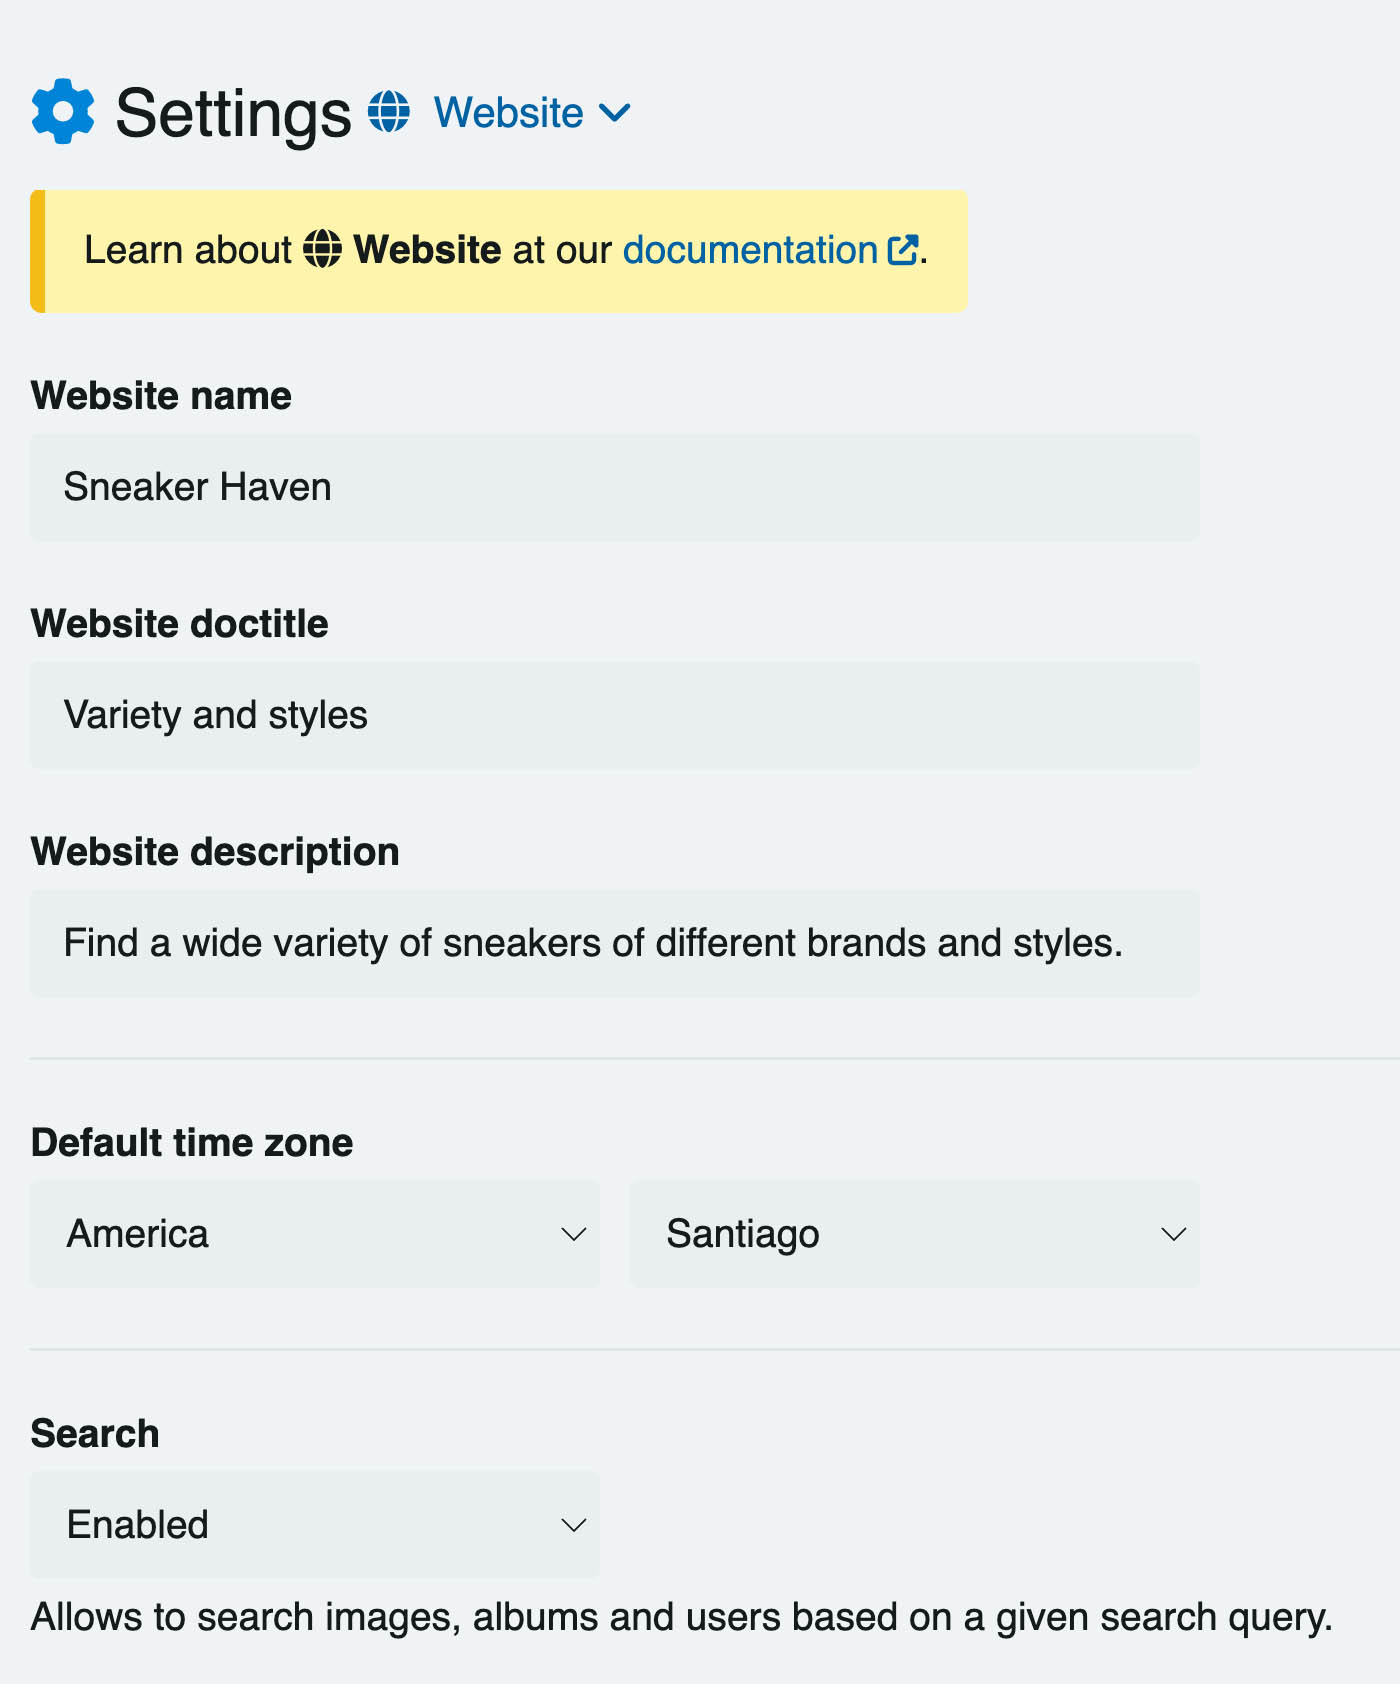Click the arrow on the America dropdown
Image resolution: width=1400 pixels, height=1684 pixels.
pos(574,1235)
